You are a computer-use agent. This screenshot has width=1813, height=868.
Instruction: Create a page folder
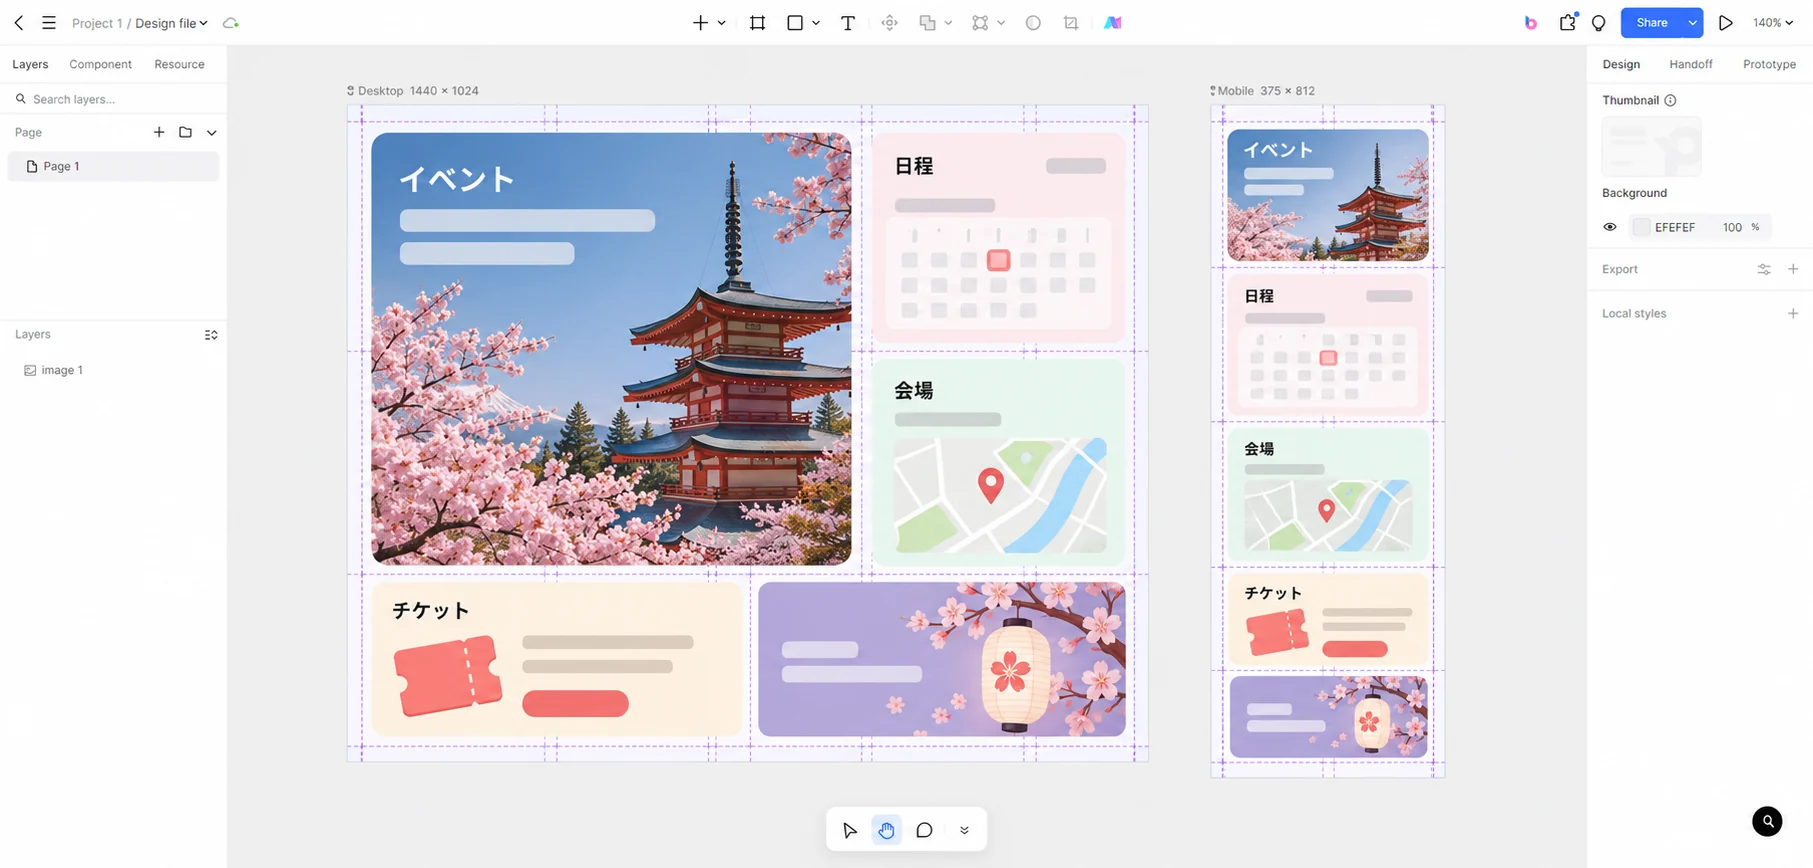click(185, 132)
